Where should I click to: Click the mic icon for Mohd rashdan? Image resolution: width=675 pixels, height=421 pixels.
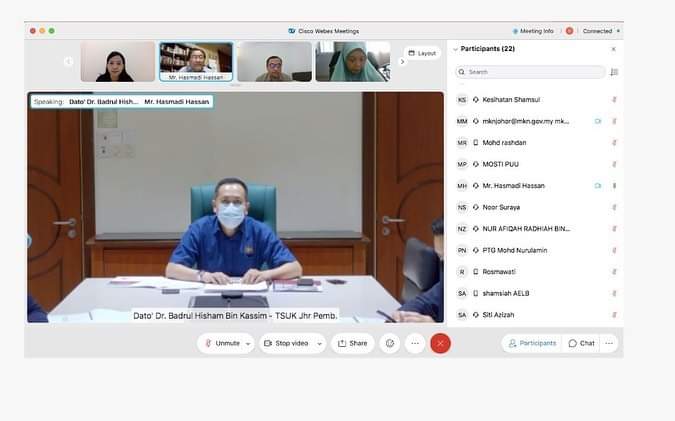pos(614,142)
